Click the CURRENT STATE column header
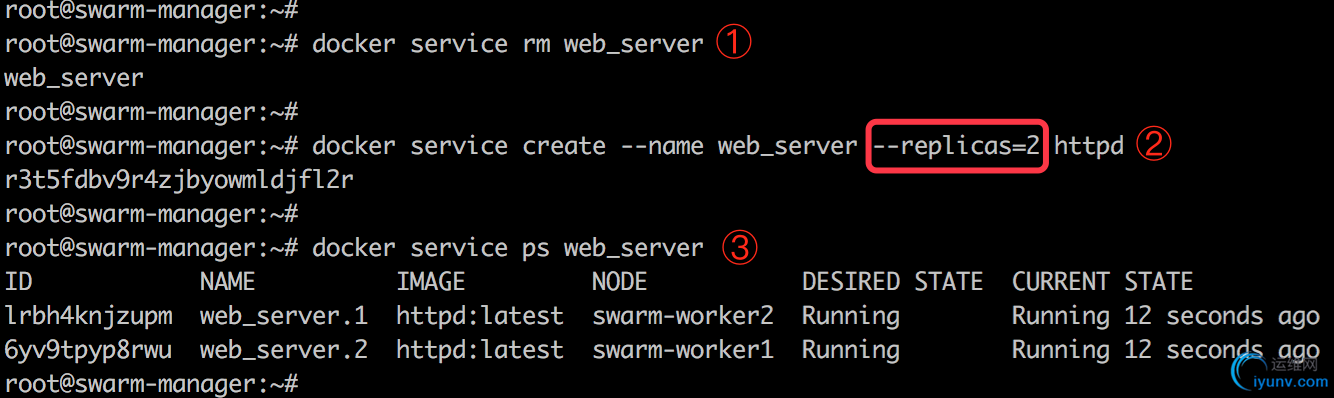This screenshot has height=398, width=1334. point(1102,282)
